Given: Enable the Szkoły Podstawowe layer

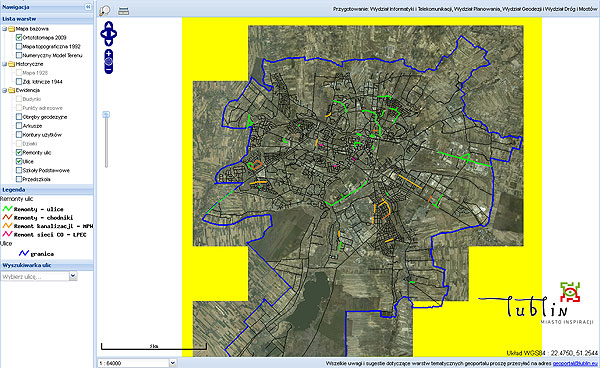Looking at the screenshot, I should pos(19,170).
